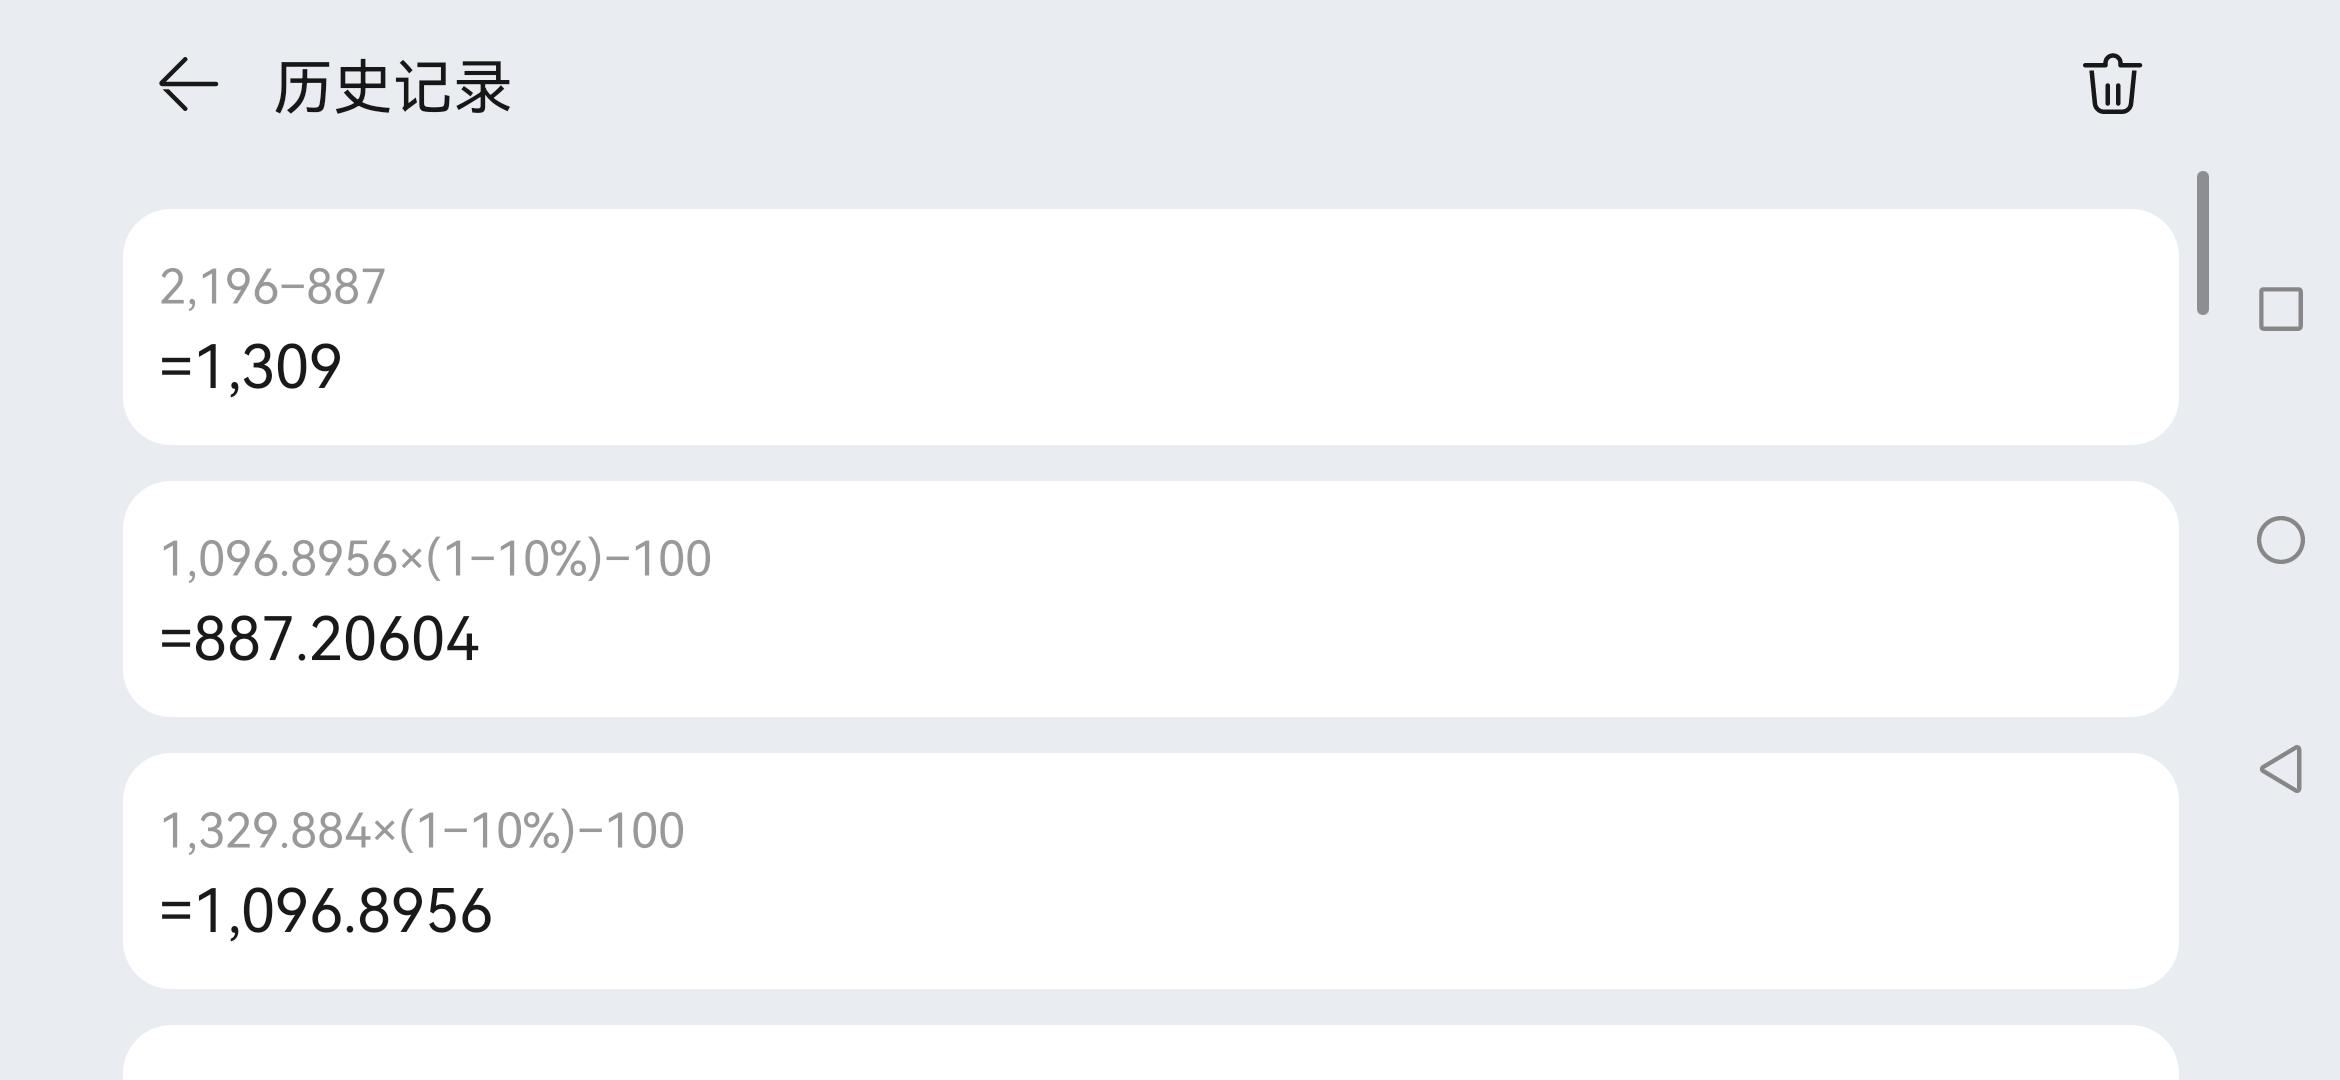2340x1080 pixels.
Task: Go home using the circle icon
Action: pos(2281,540)
